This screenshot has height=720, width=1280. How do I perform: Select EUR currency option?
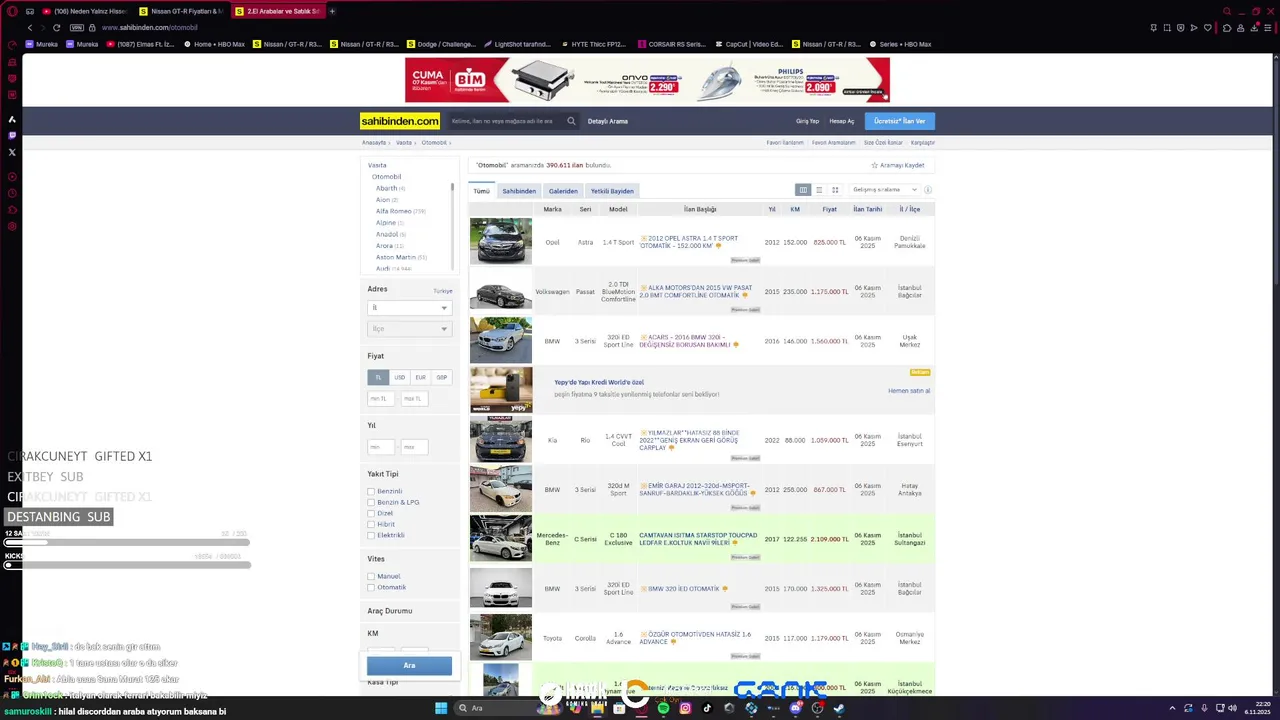[420, 377]
